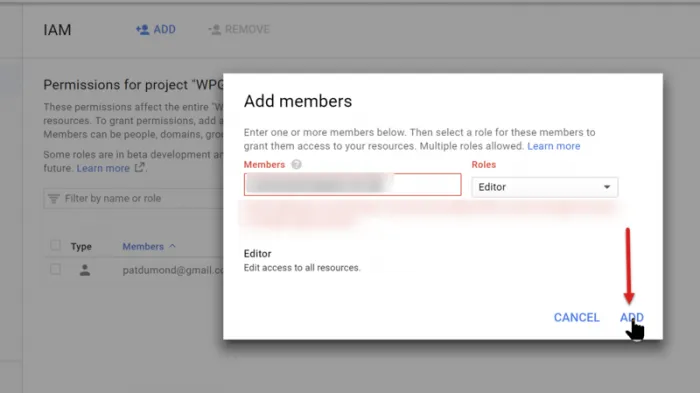Click the Members sort arrow icon

(x=172, y=246)
